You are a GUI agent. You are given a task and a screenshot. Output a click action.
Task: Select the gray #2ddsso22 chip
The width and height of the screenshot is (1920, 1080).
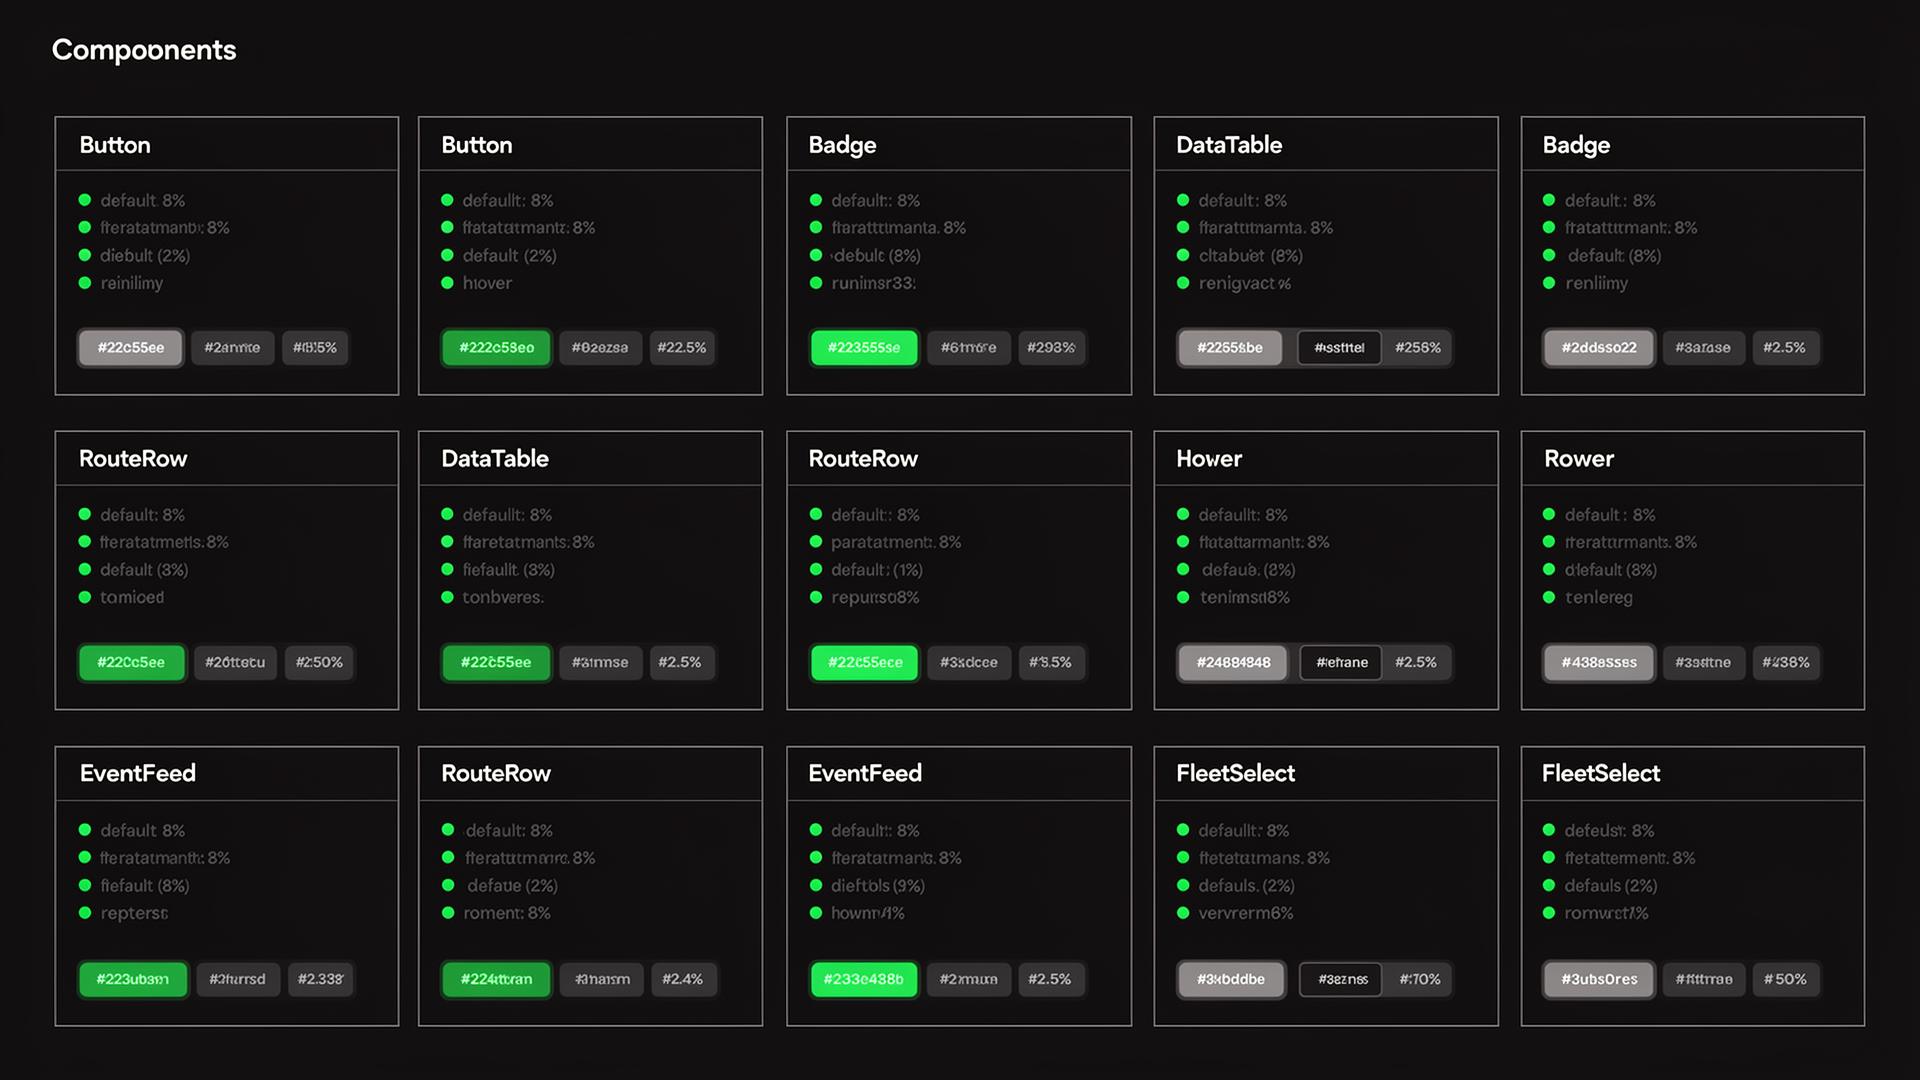(1599, 348)
